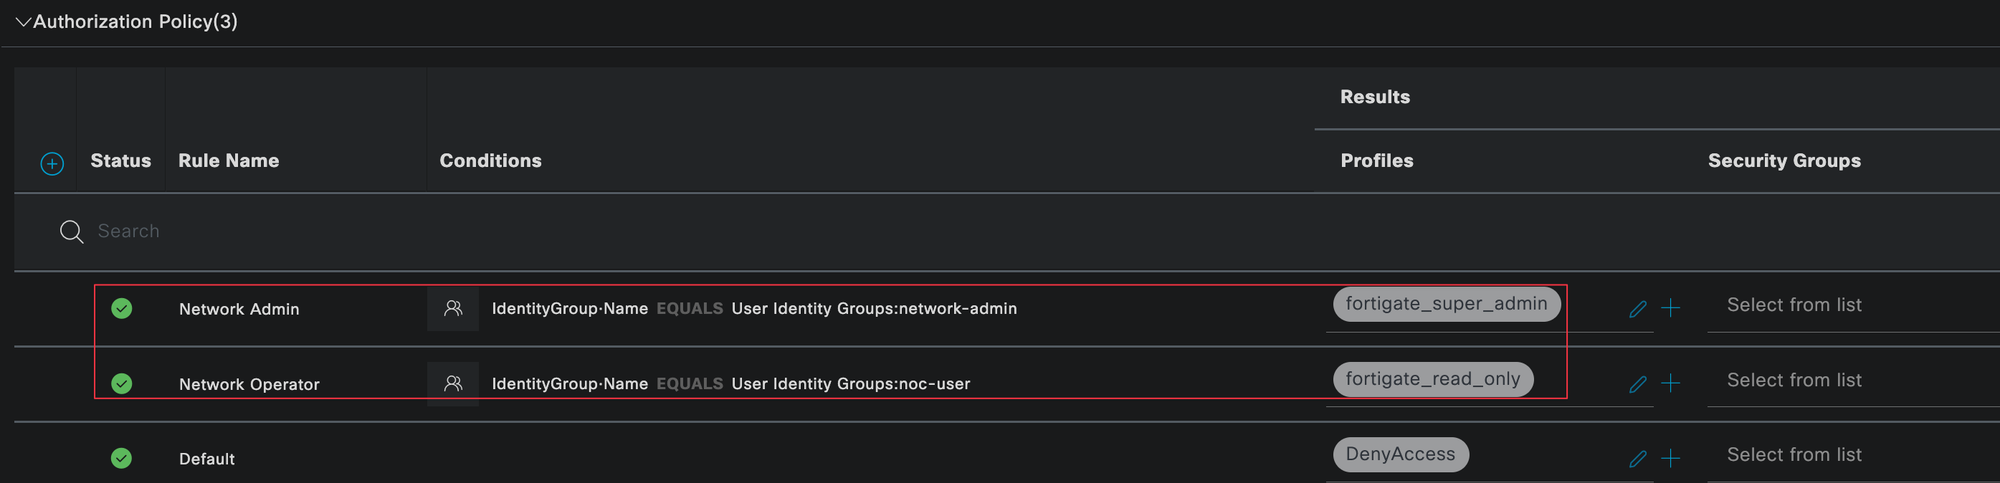This screenshot has width=2000, height=483.
Task: Click the fortigate_super_admin profile tag
Action: click(1446, 304)
